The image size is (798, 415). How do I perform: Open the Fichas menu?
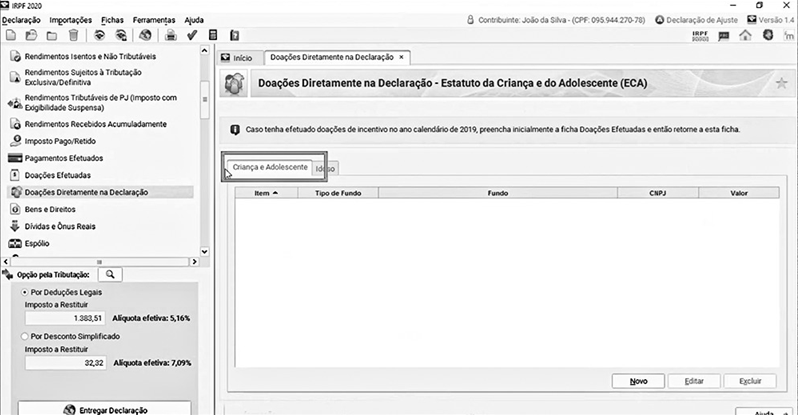pyautogui.click(x=112, y=20)
